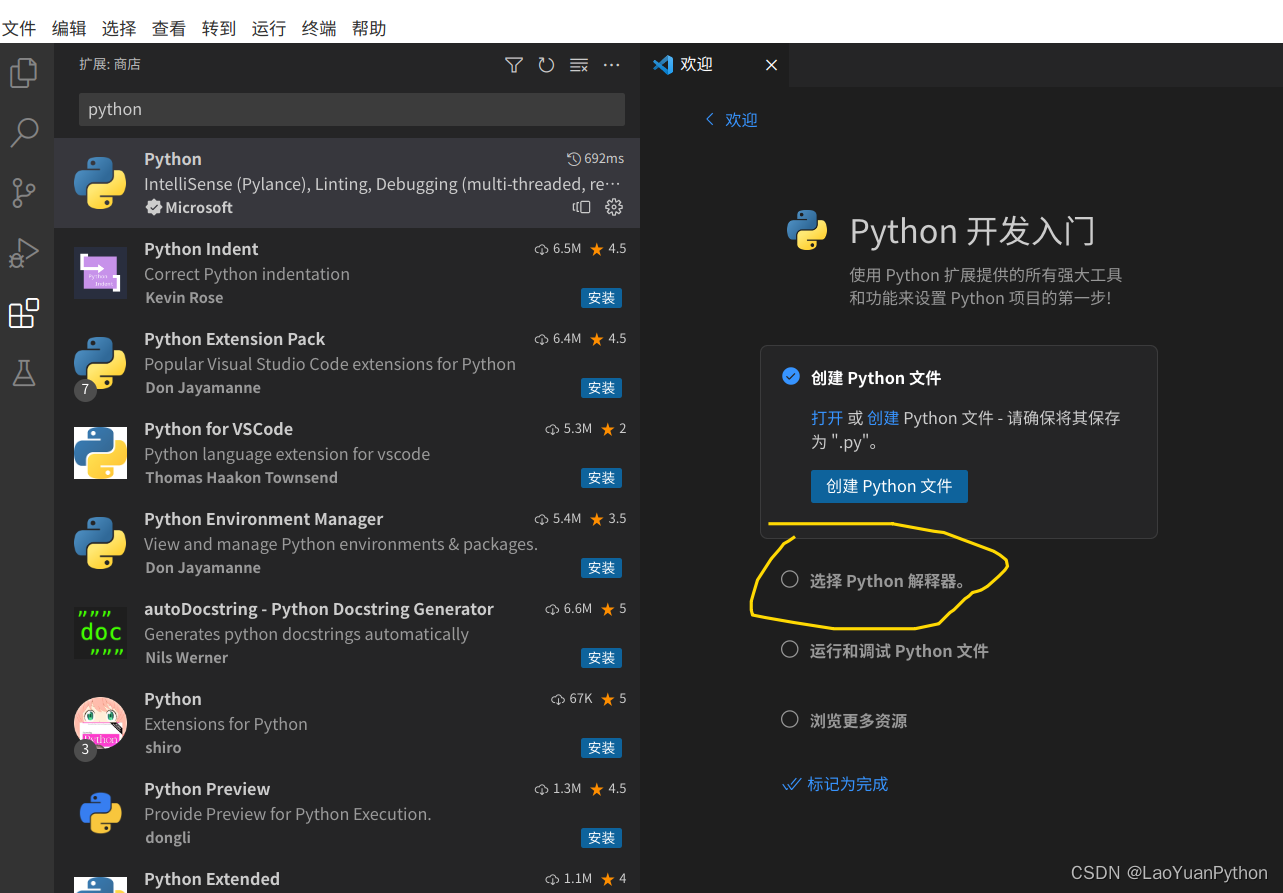Click the autoDocstring doc icon
The height and width of the screenshot is (893, 1283).
tap(100, 633)
